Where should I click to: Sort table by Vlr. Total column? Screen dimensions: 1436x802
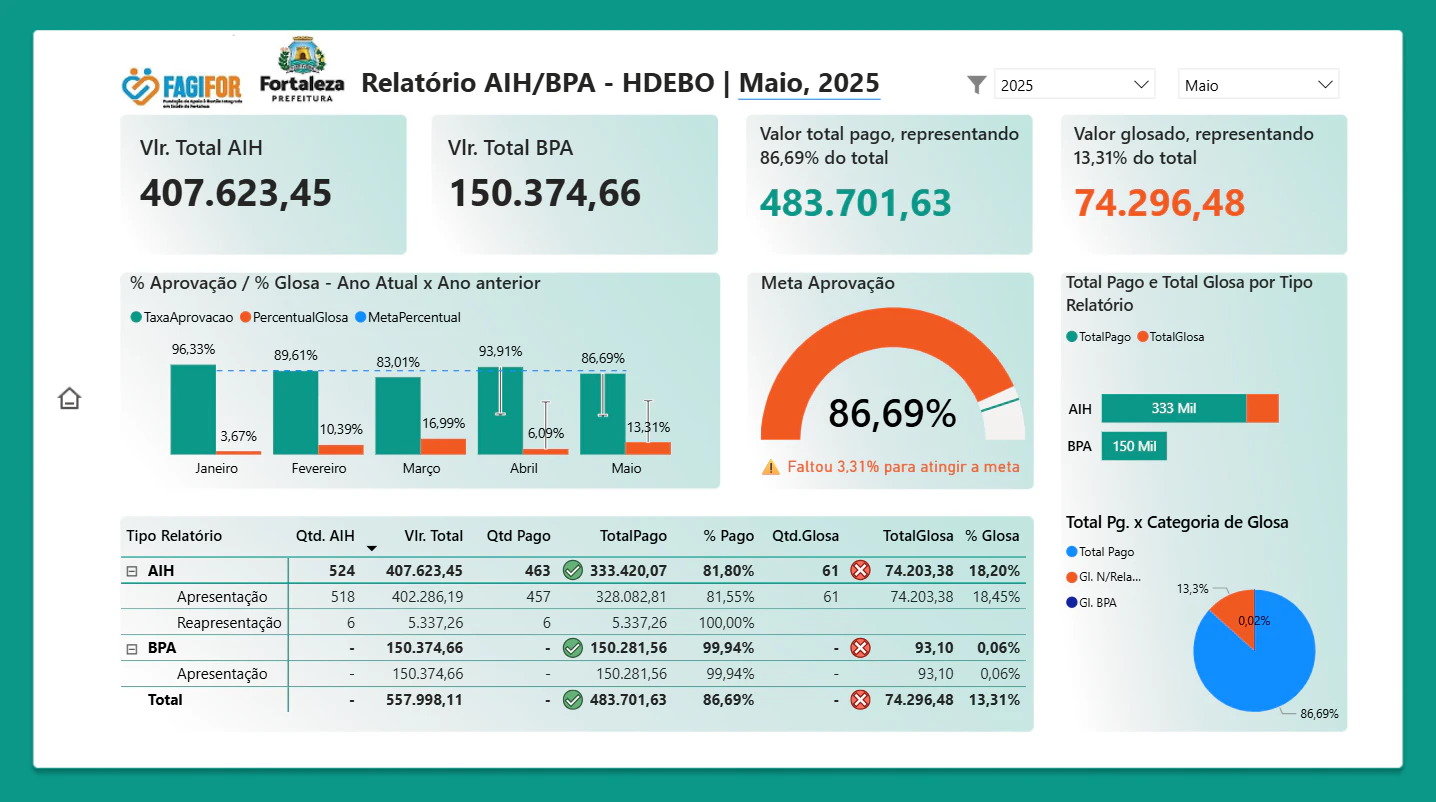(433, 536)
